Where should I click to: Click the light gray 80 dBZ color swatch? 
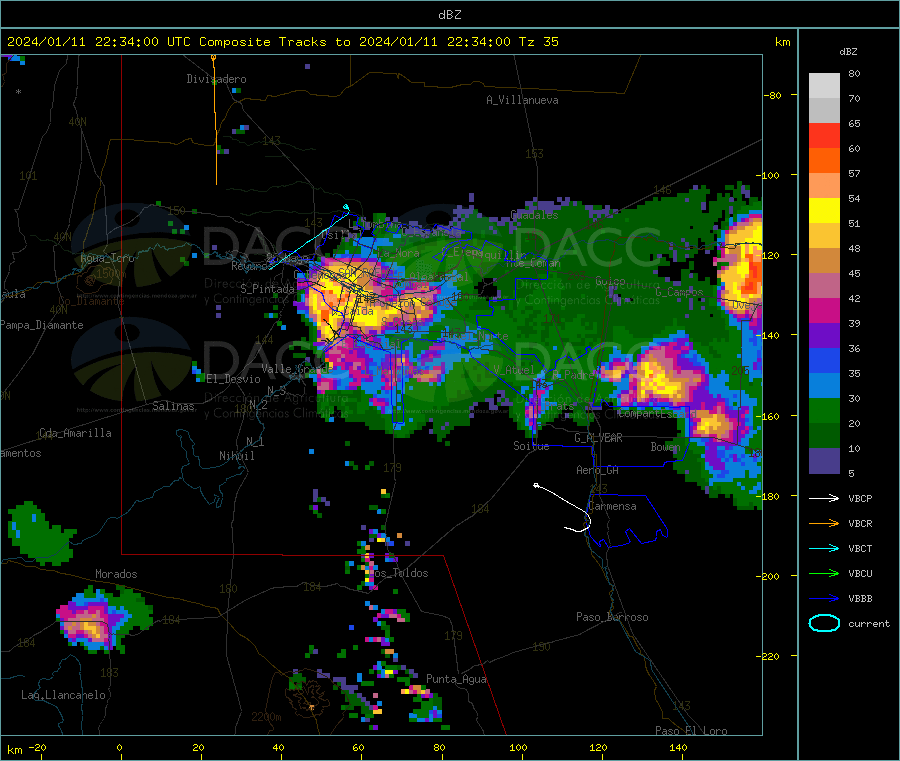(824, 86)
